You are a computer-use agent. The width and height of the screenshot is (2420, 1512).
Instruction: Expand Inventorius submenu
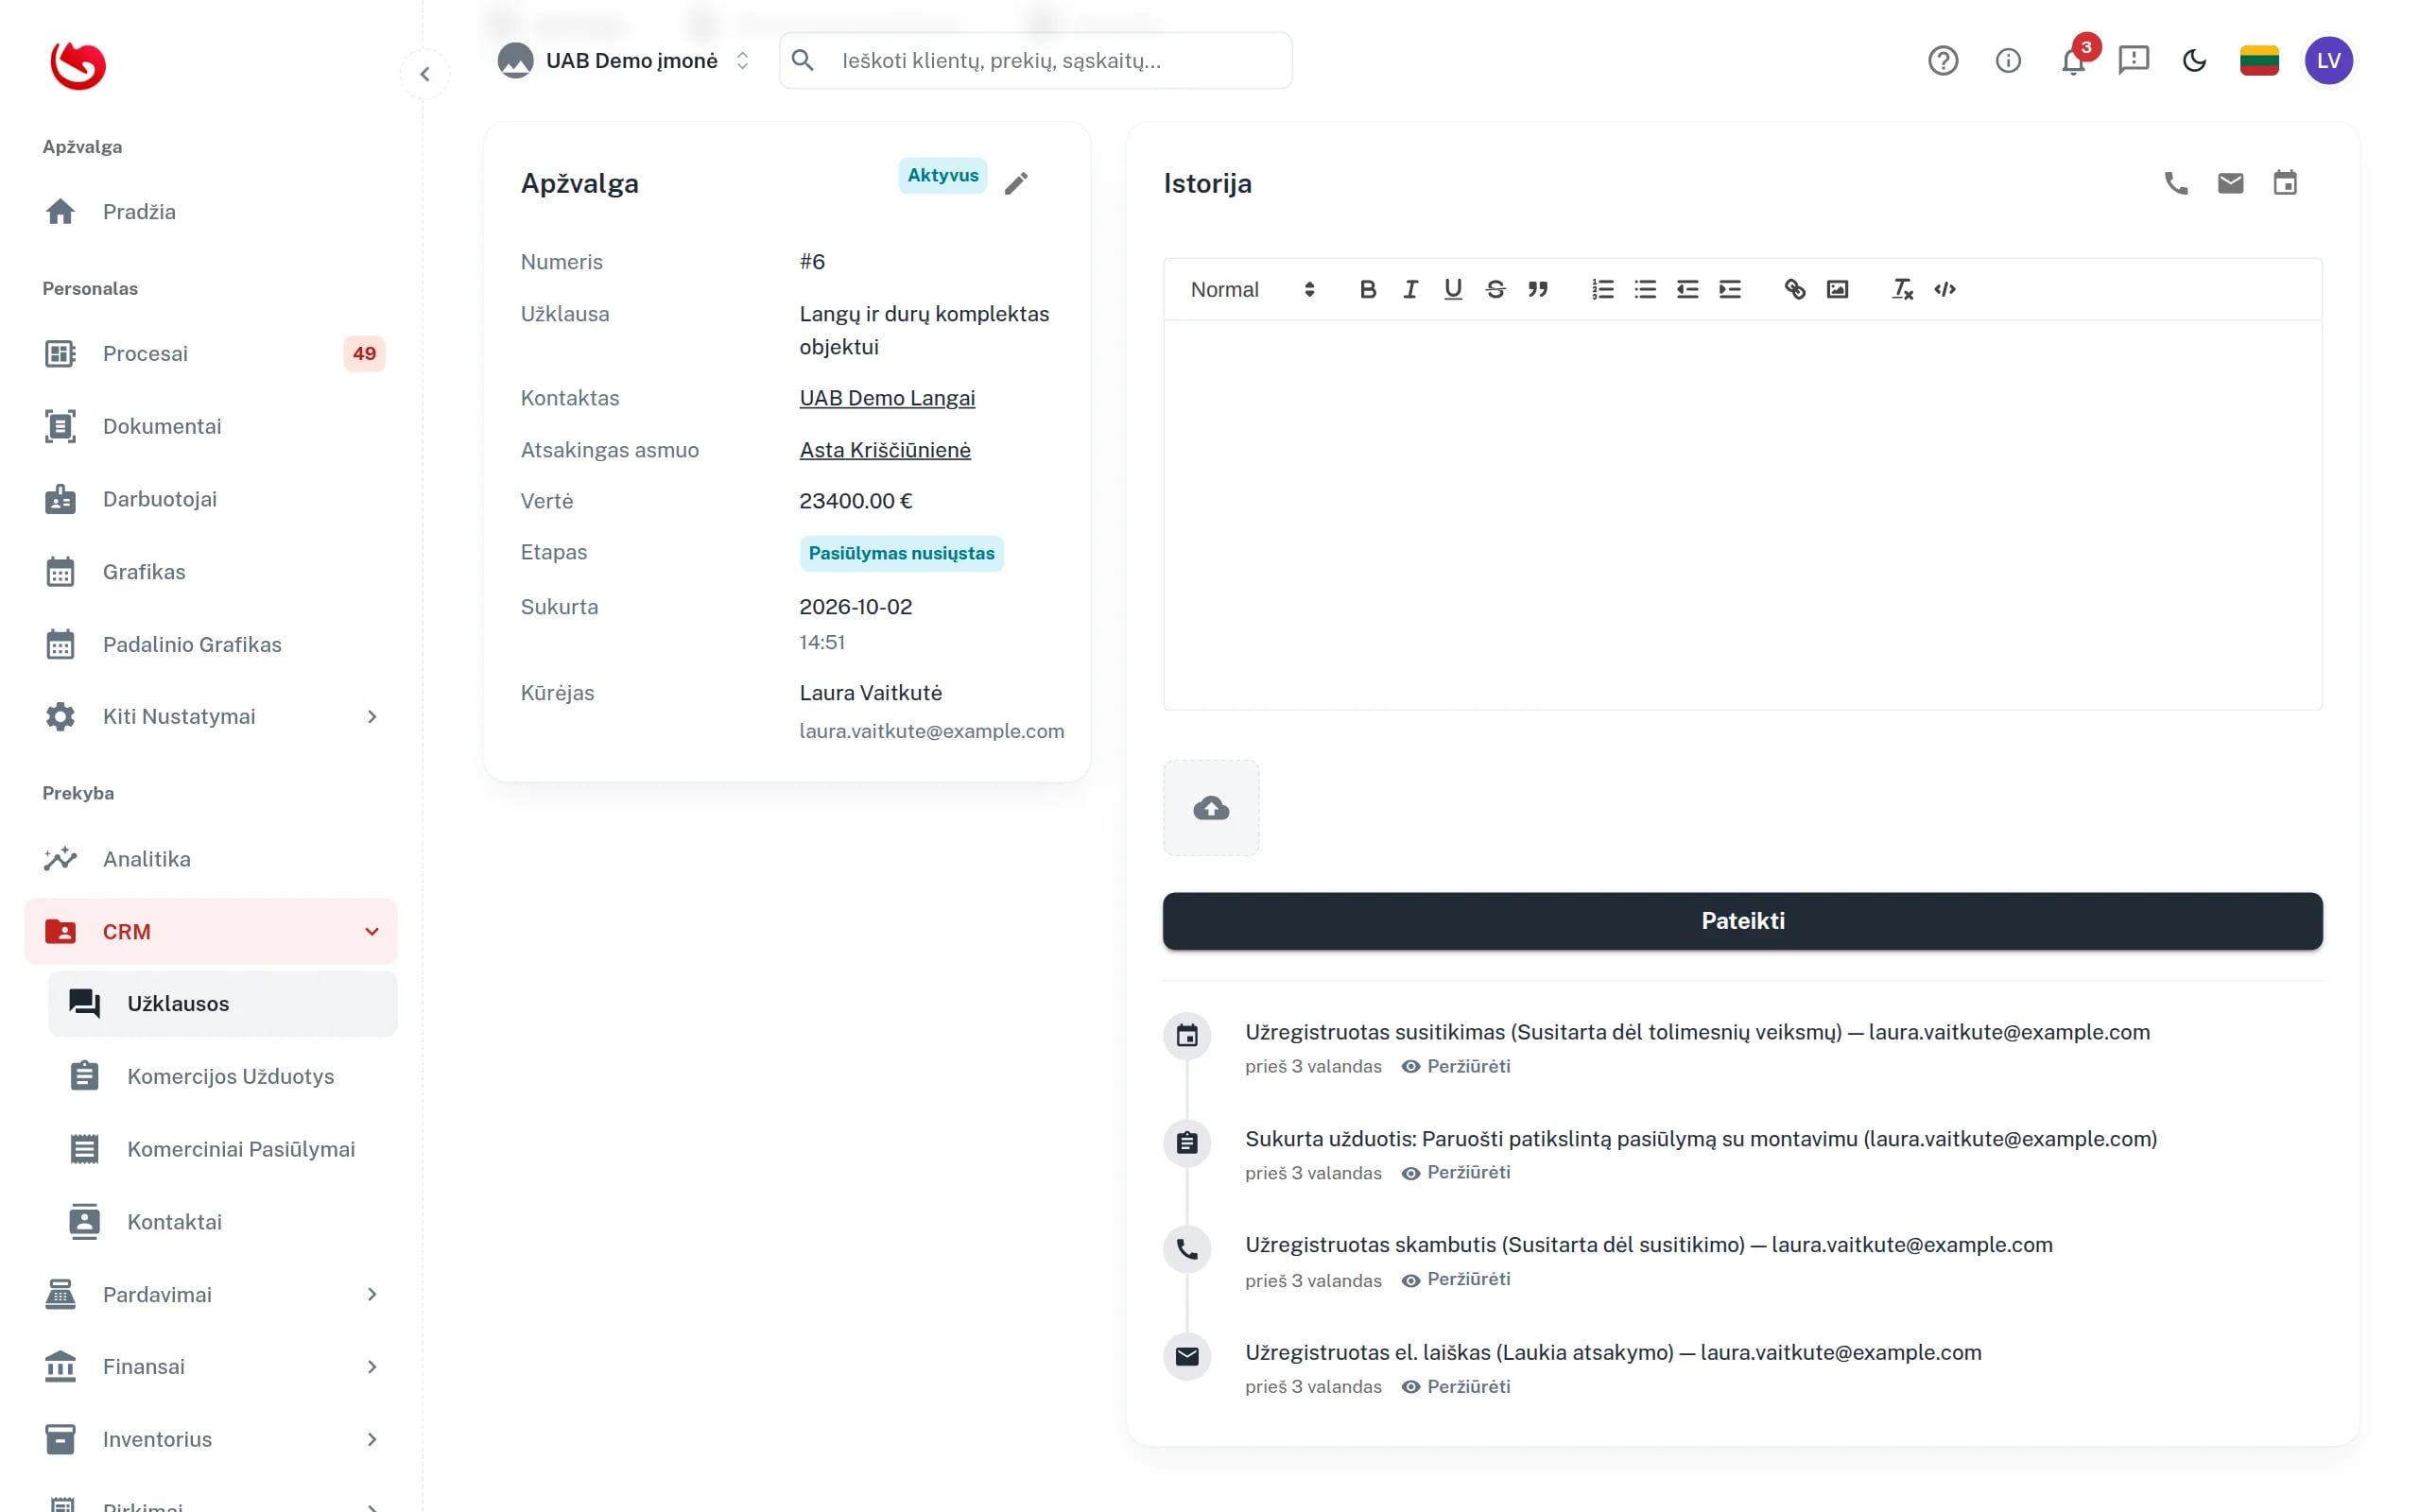click(x=211, y=1440)
